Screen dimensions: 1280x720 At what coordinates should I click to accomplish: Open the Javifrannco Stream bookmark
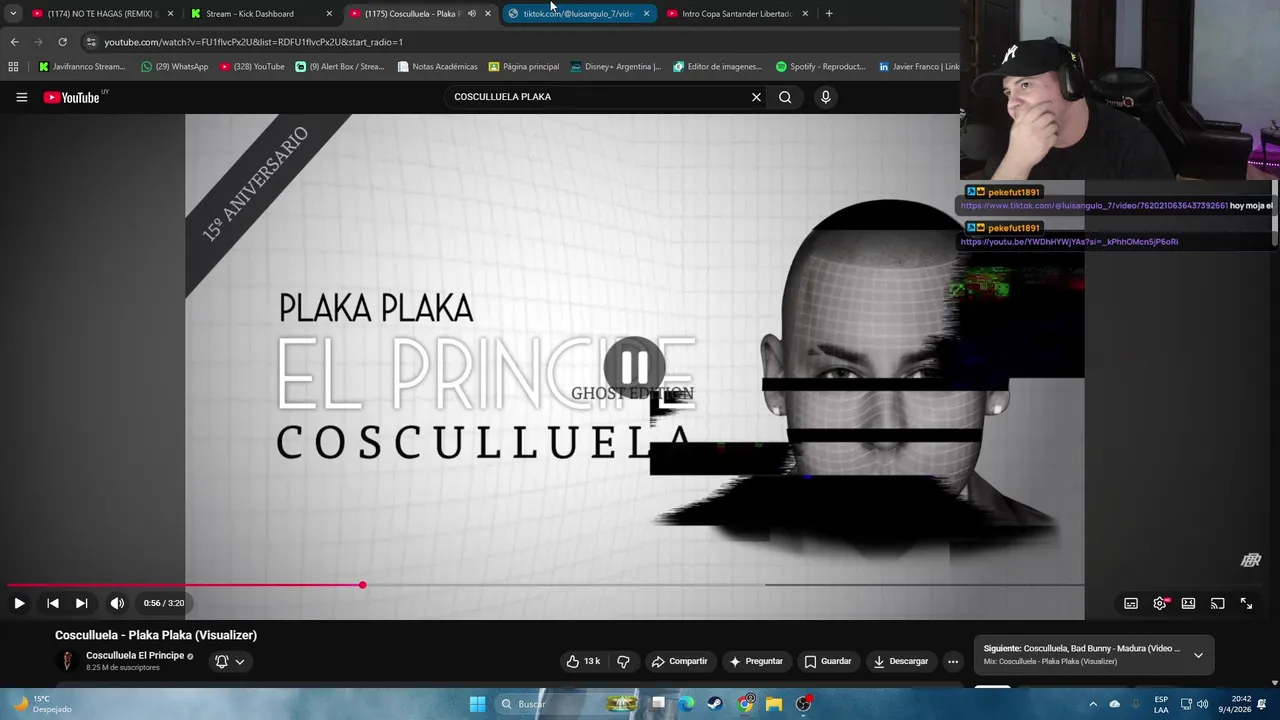click(x=82, y=67)
